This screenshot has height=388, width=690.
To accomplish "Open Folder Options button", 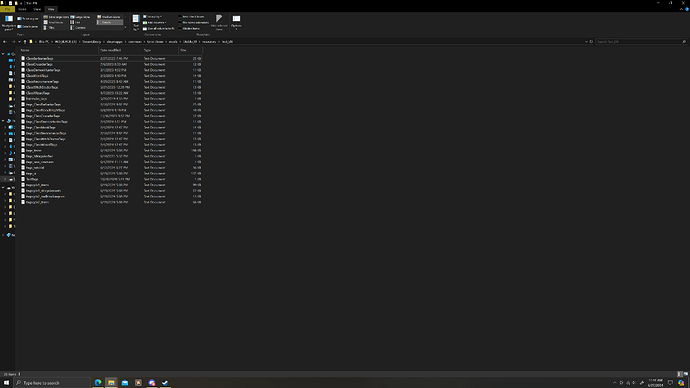I will tap(236, 22).
